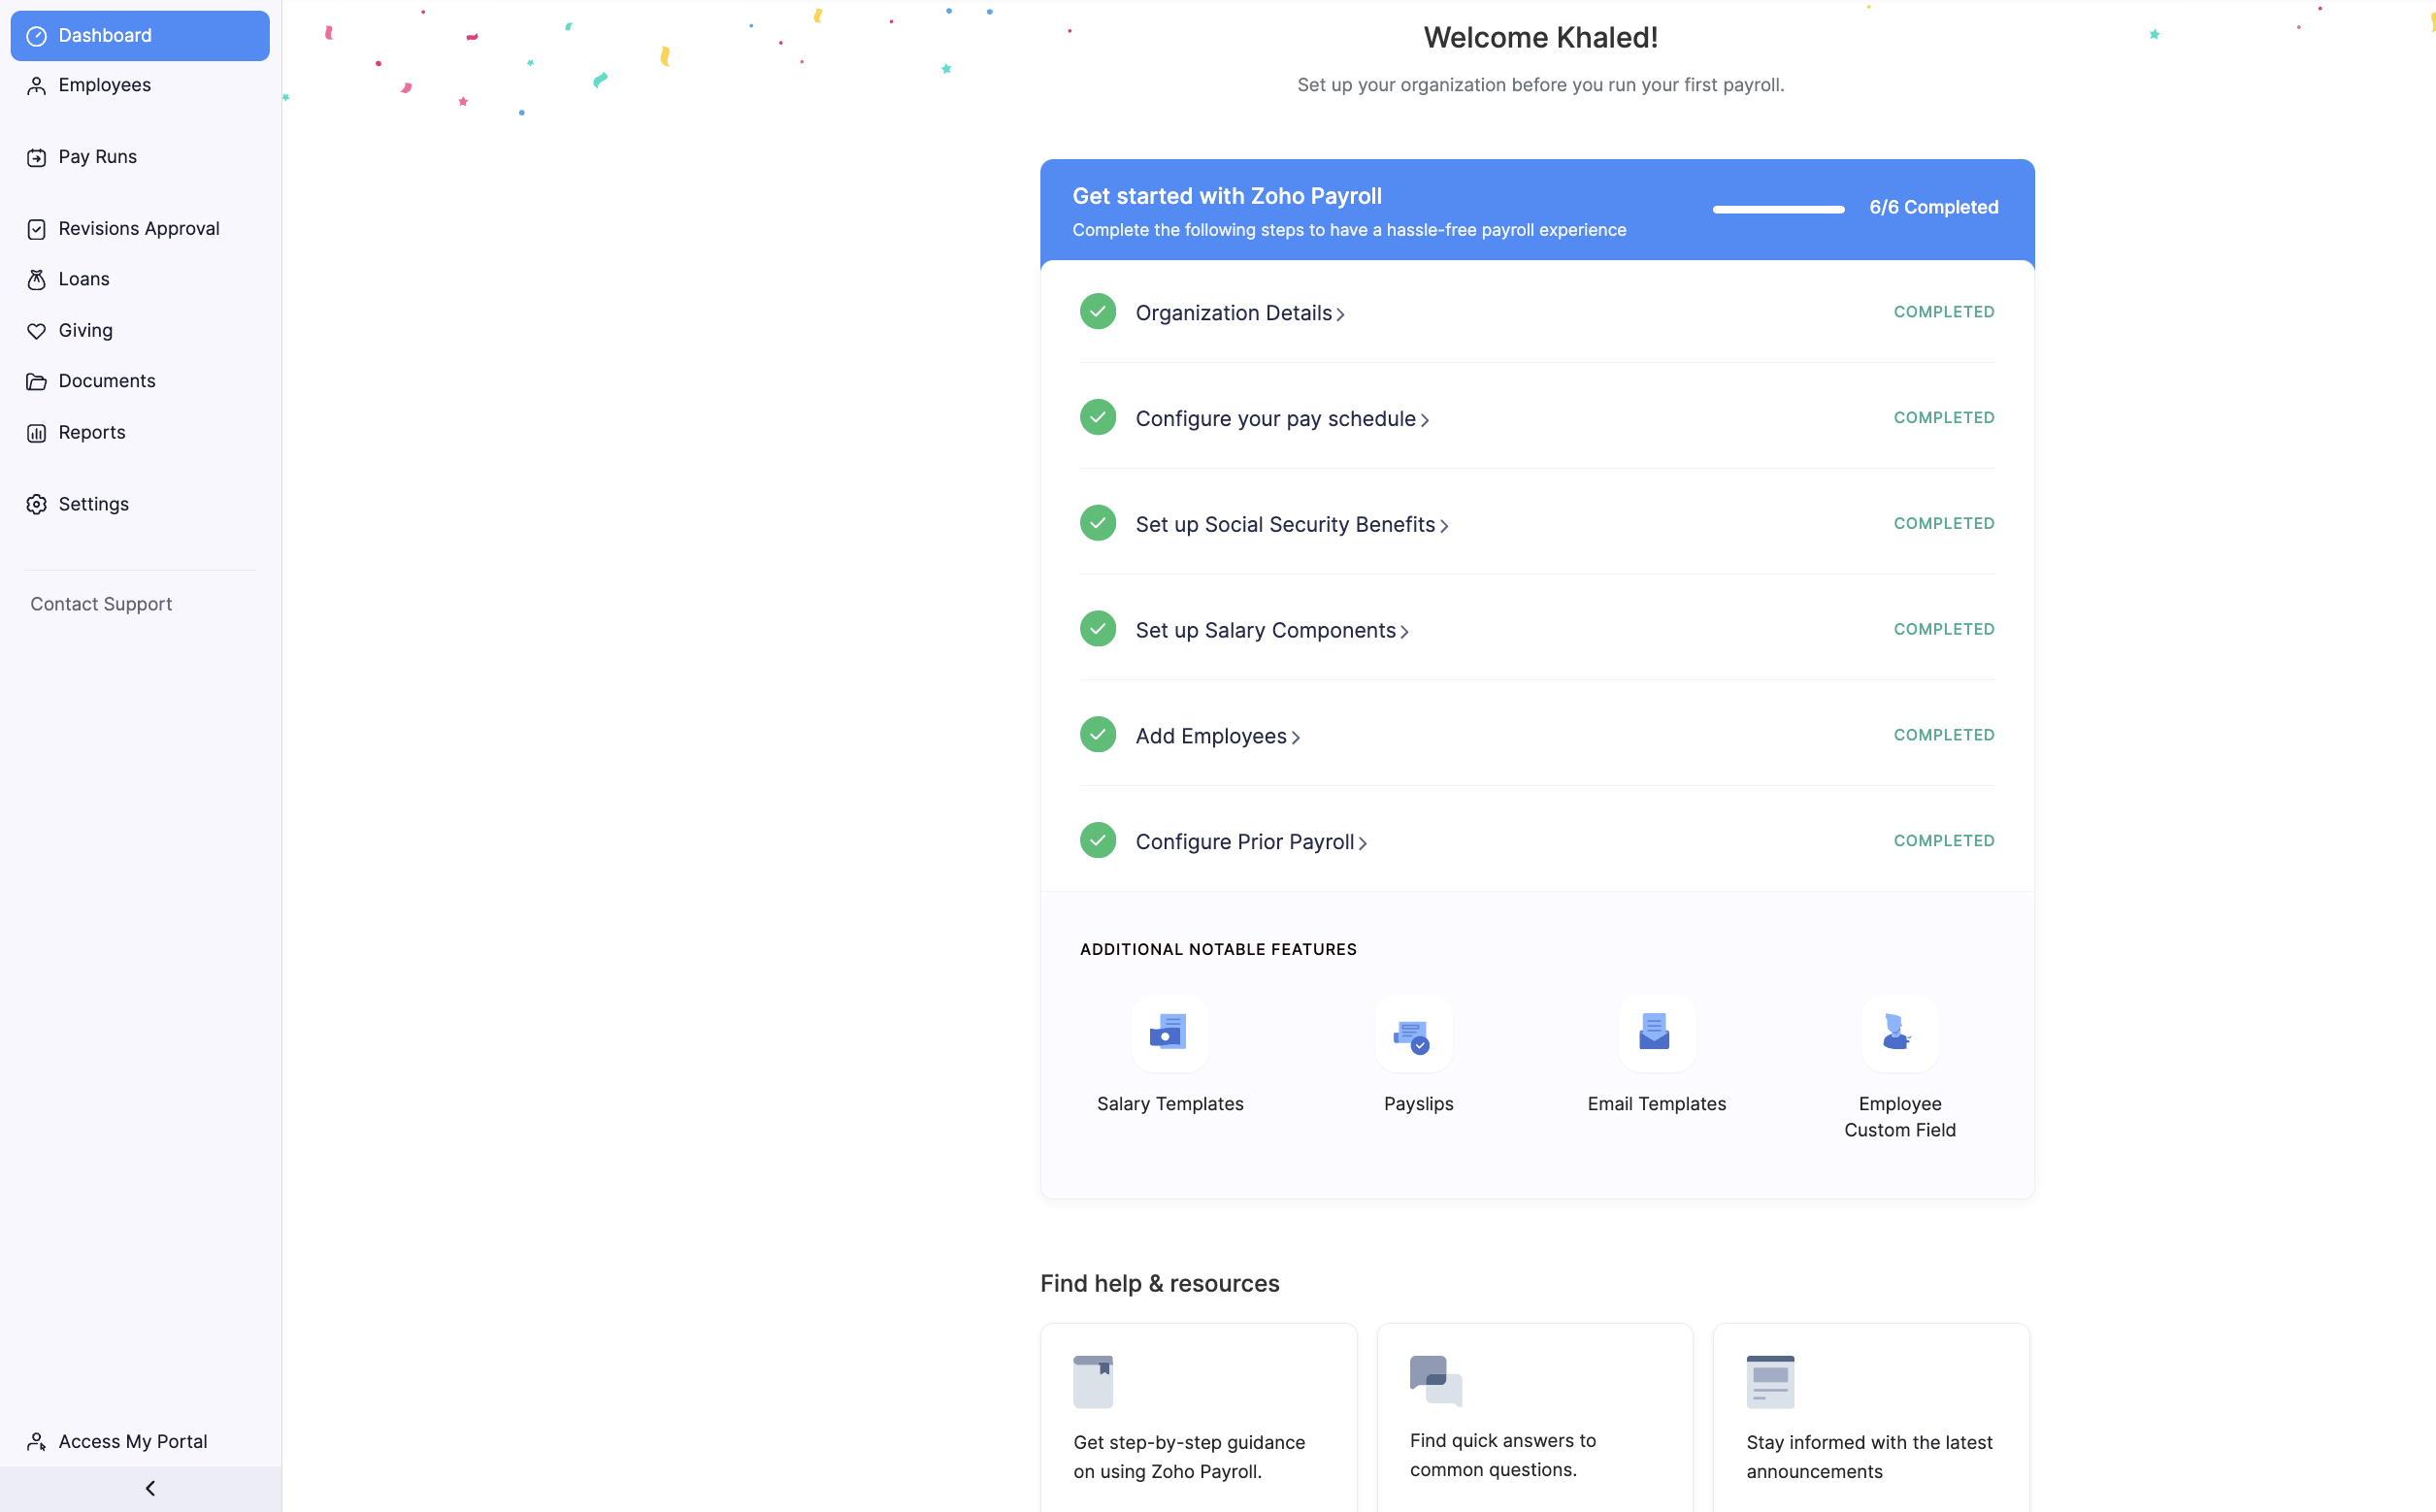Collapse the sidebar with the arrow
Image resolution: width=2436 pixels, height=1512 pixels.
click(x=149, y=1488)
